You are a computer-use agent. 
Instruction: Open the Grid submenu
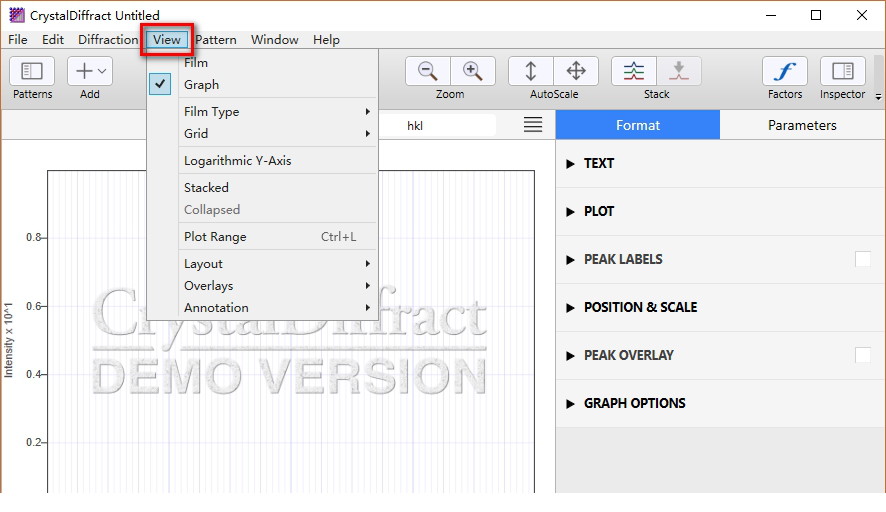click(262, 134)
